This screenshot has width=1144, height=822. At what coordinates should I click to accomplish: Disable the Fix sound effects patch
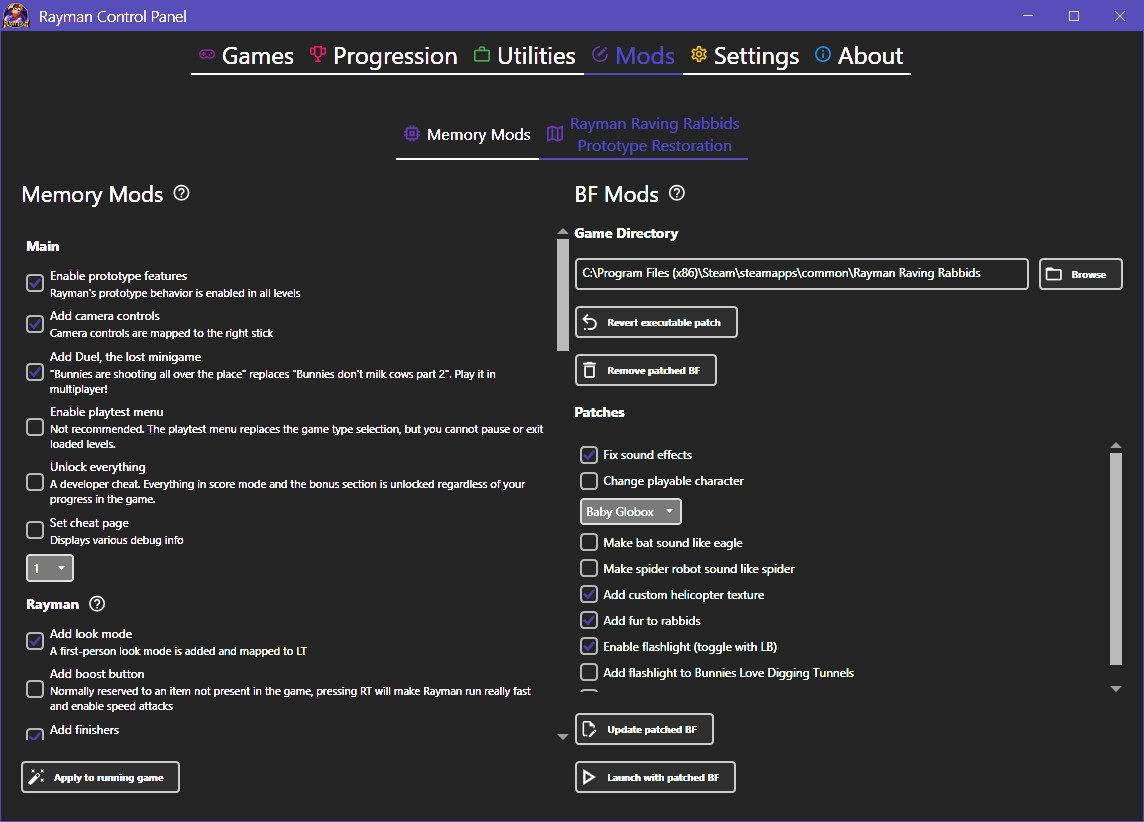pos(589,454)
